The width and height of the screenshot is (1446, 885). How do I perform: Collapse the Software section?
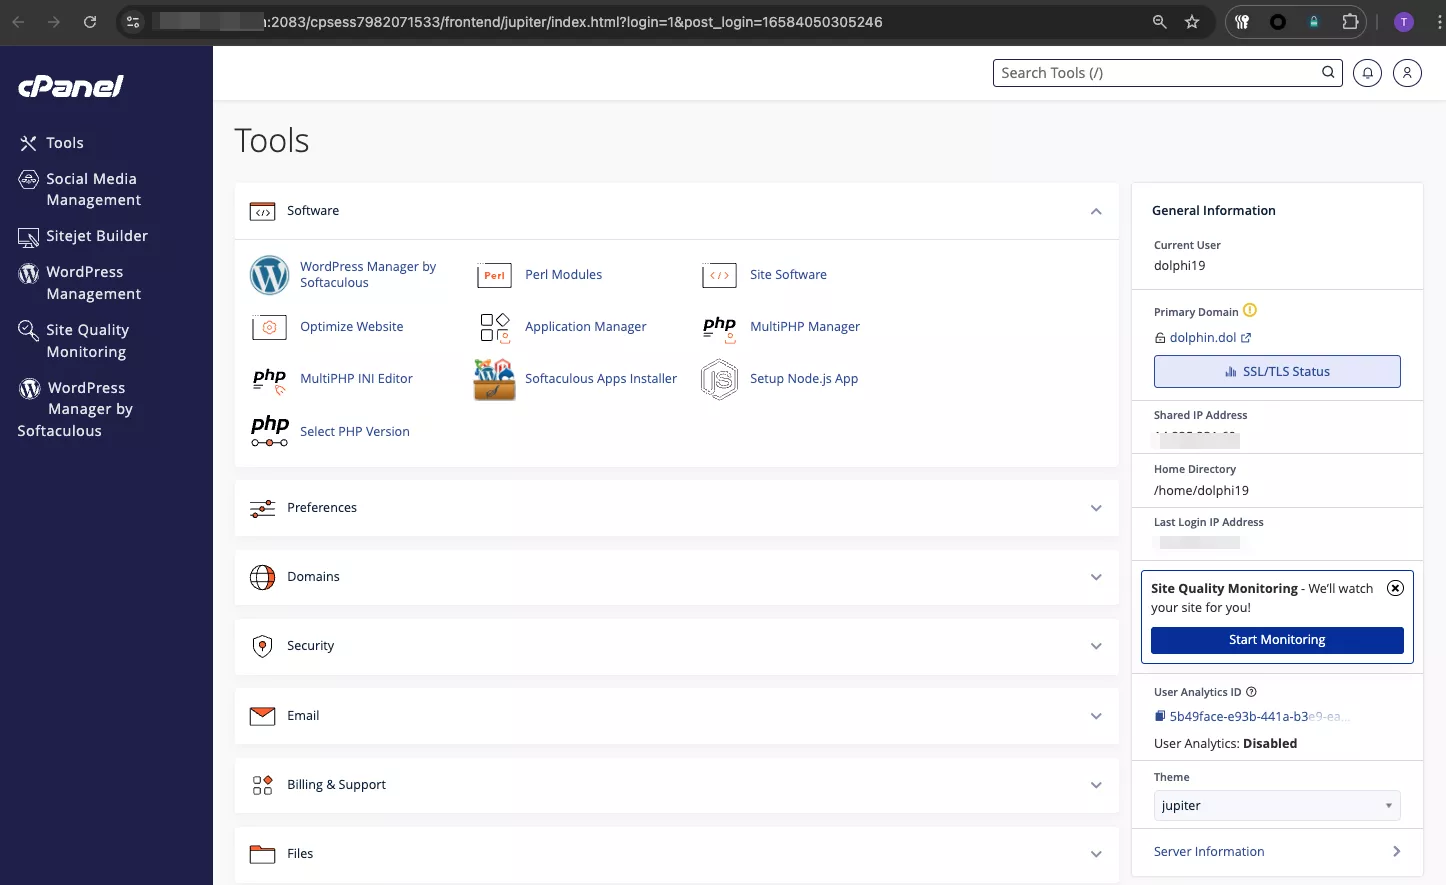tap(1096, 211)
